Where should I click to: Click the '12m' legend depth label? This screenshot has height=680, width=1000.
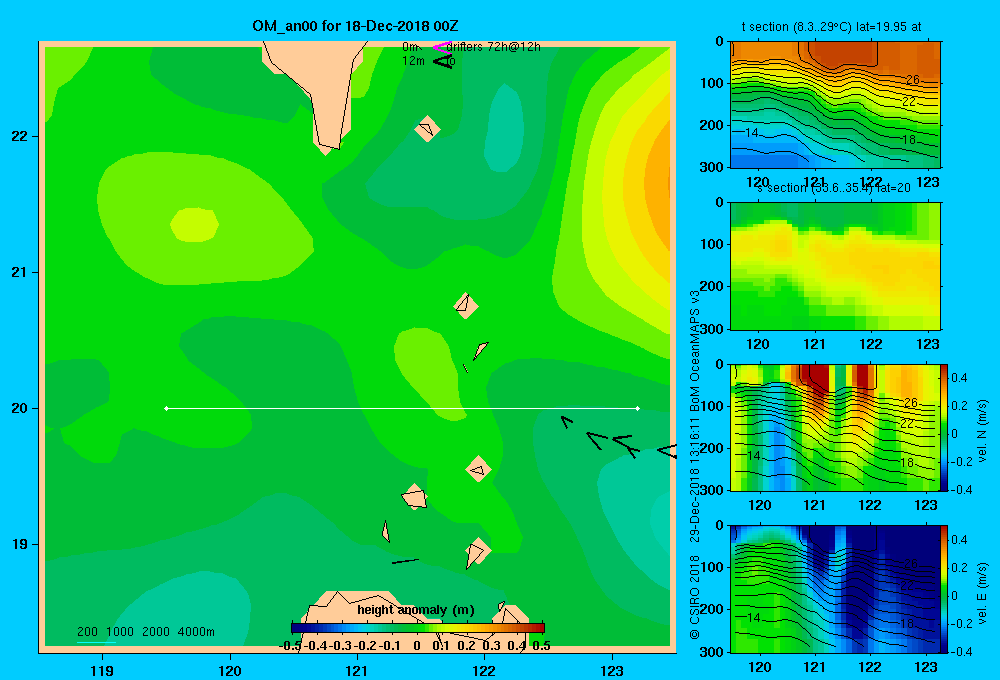[x=413, y=61]
